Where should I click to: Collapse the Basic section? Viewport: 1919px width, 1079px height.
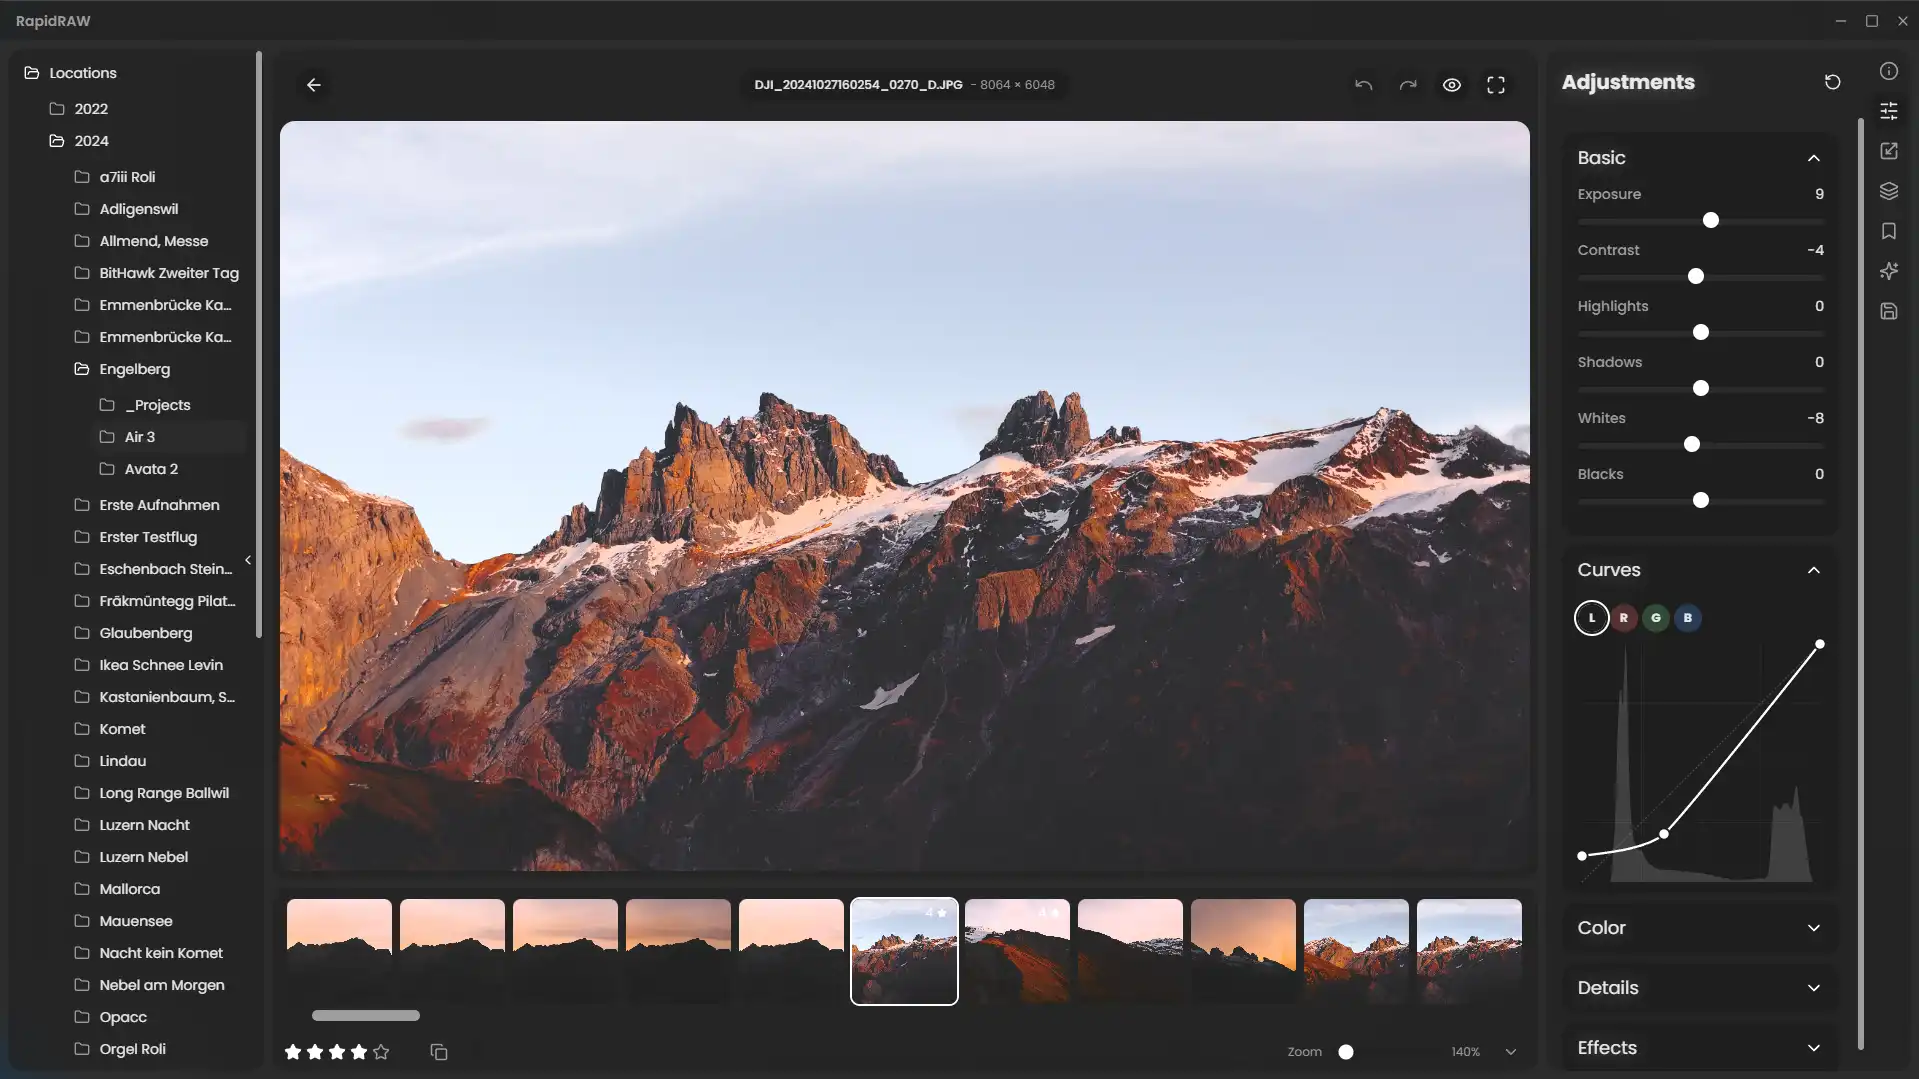tap(1814, 158)
